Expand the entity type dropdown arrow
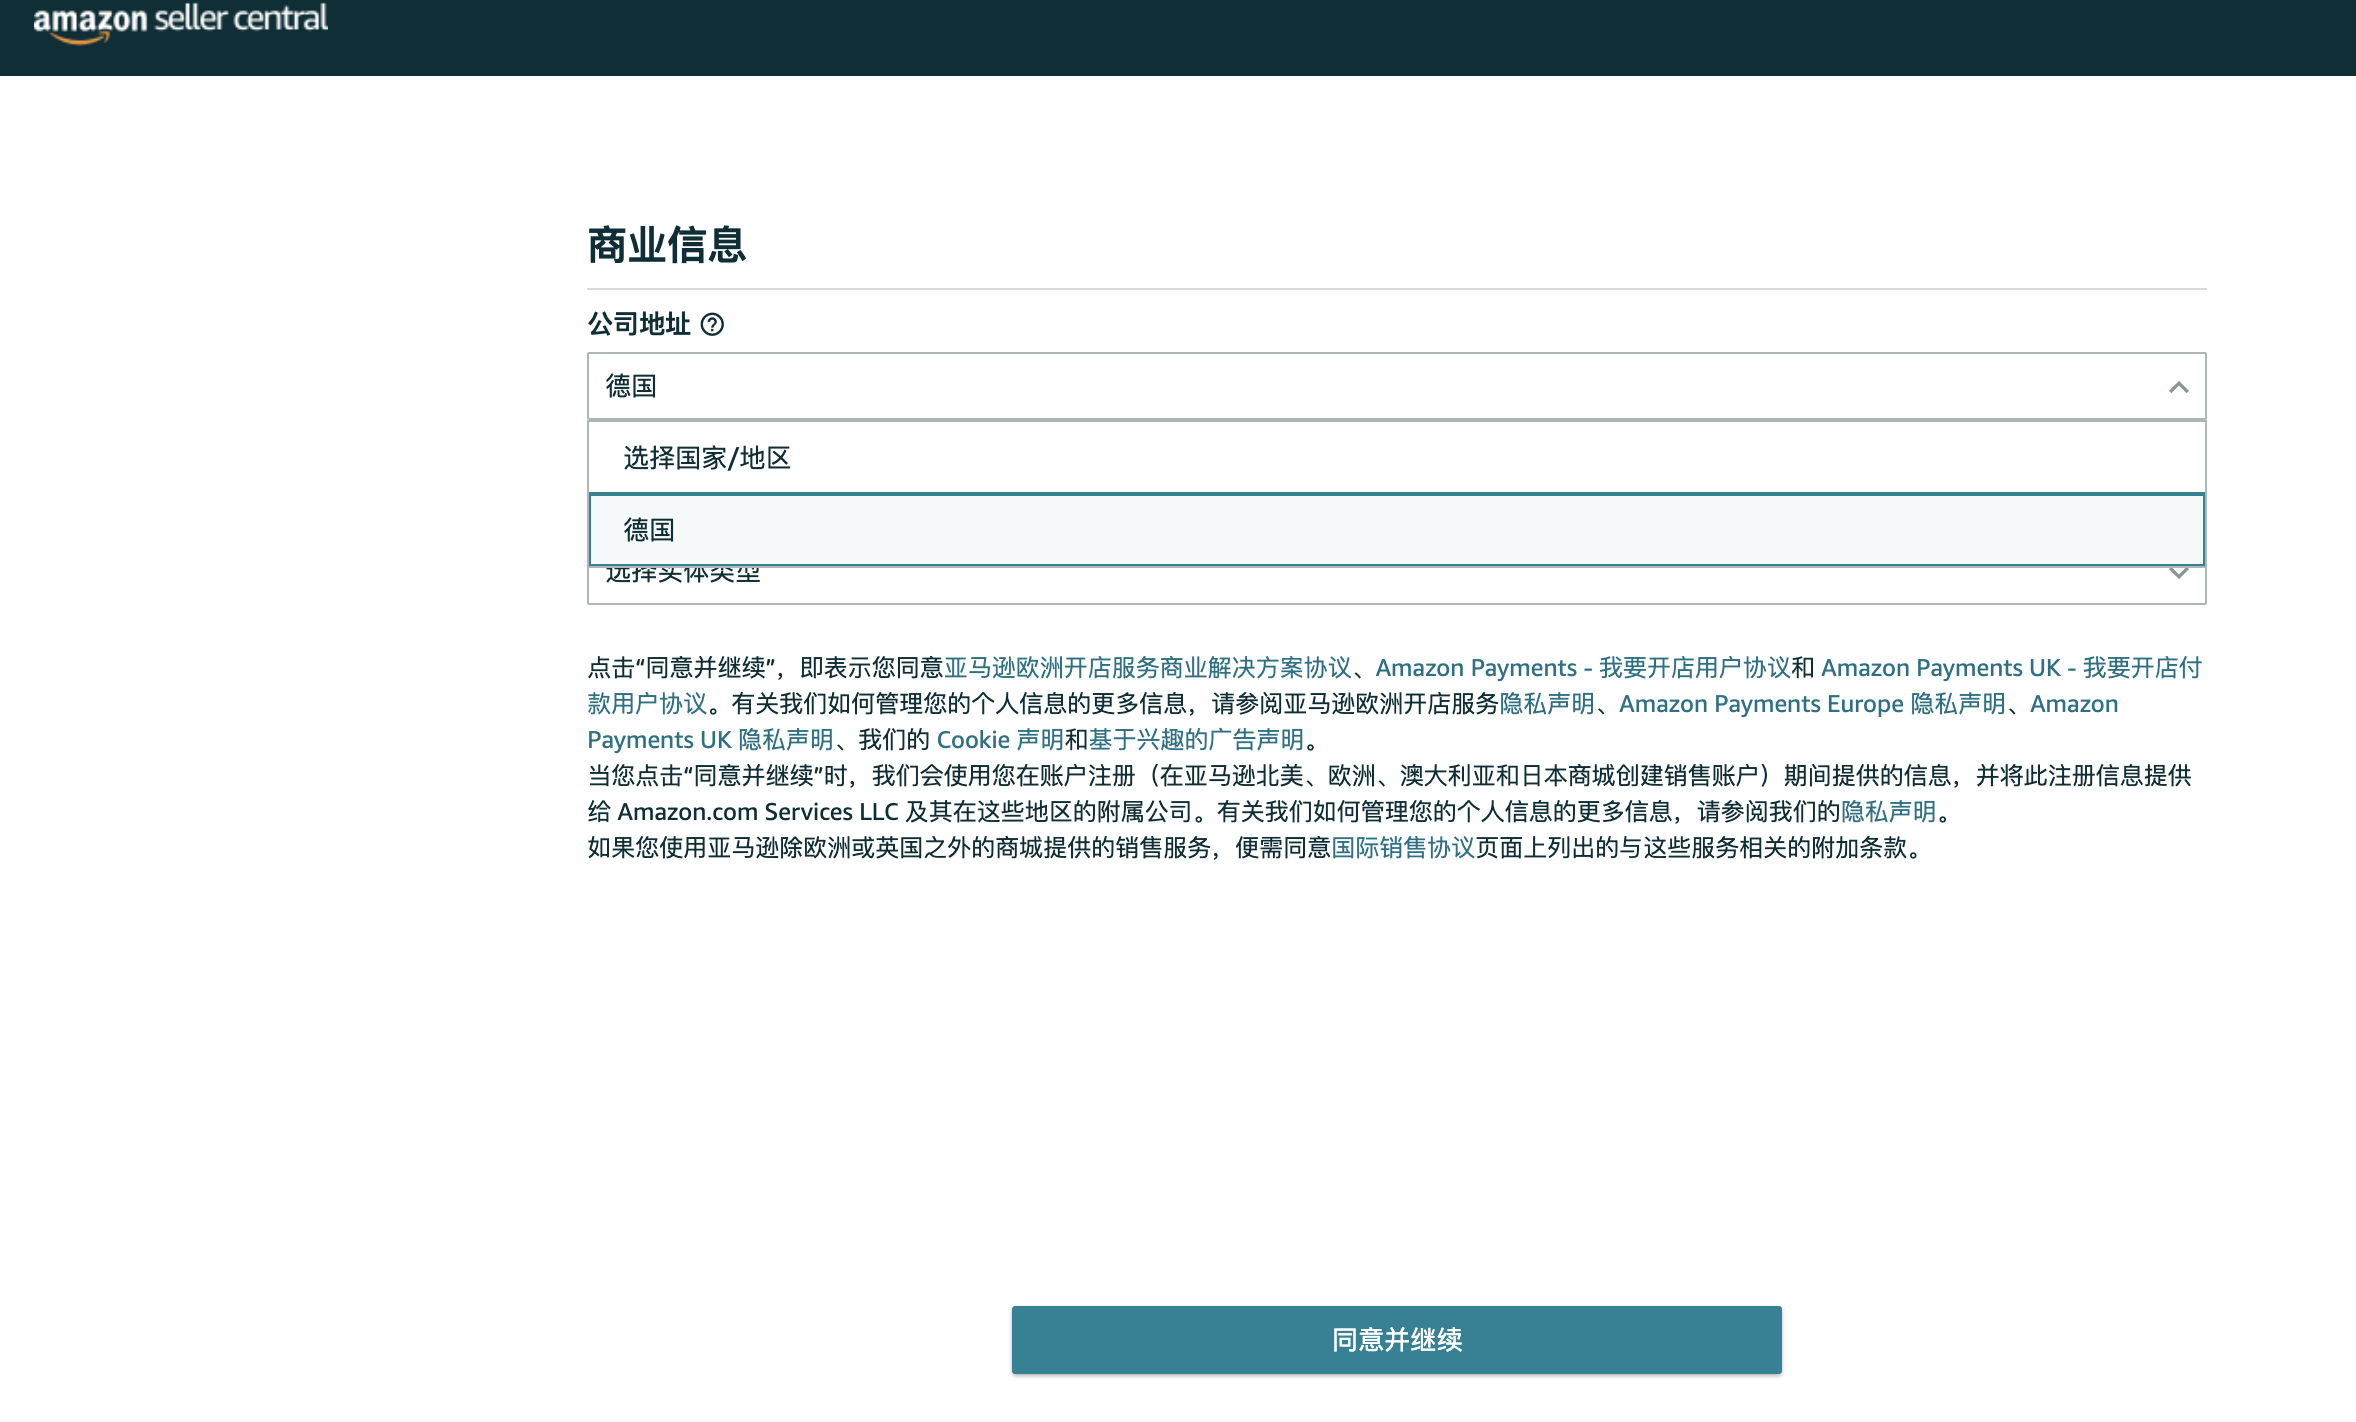2356x1422 pixels. (2178, 575)
